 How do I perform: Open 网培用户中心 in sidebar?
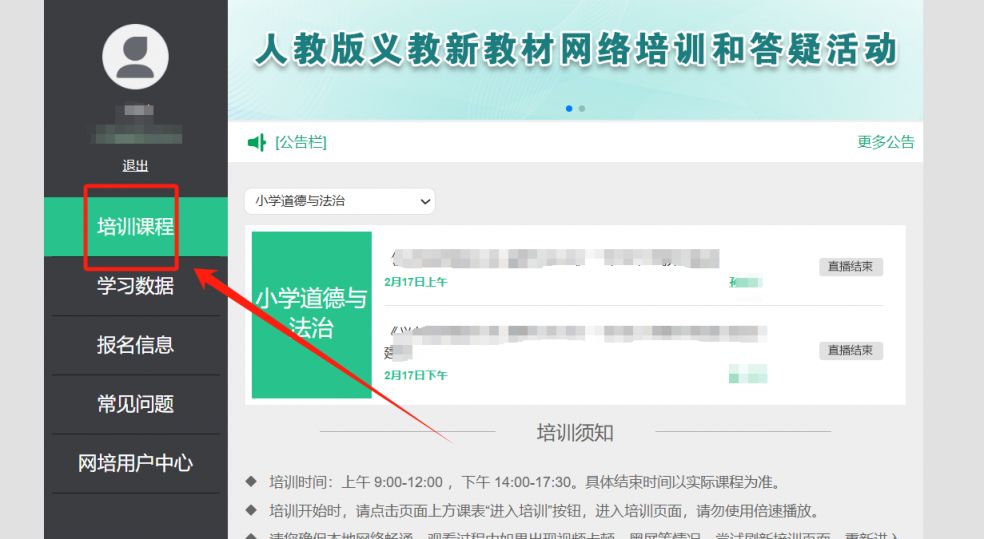point(136,463)
